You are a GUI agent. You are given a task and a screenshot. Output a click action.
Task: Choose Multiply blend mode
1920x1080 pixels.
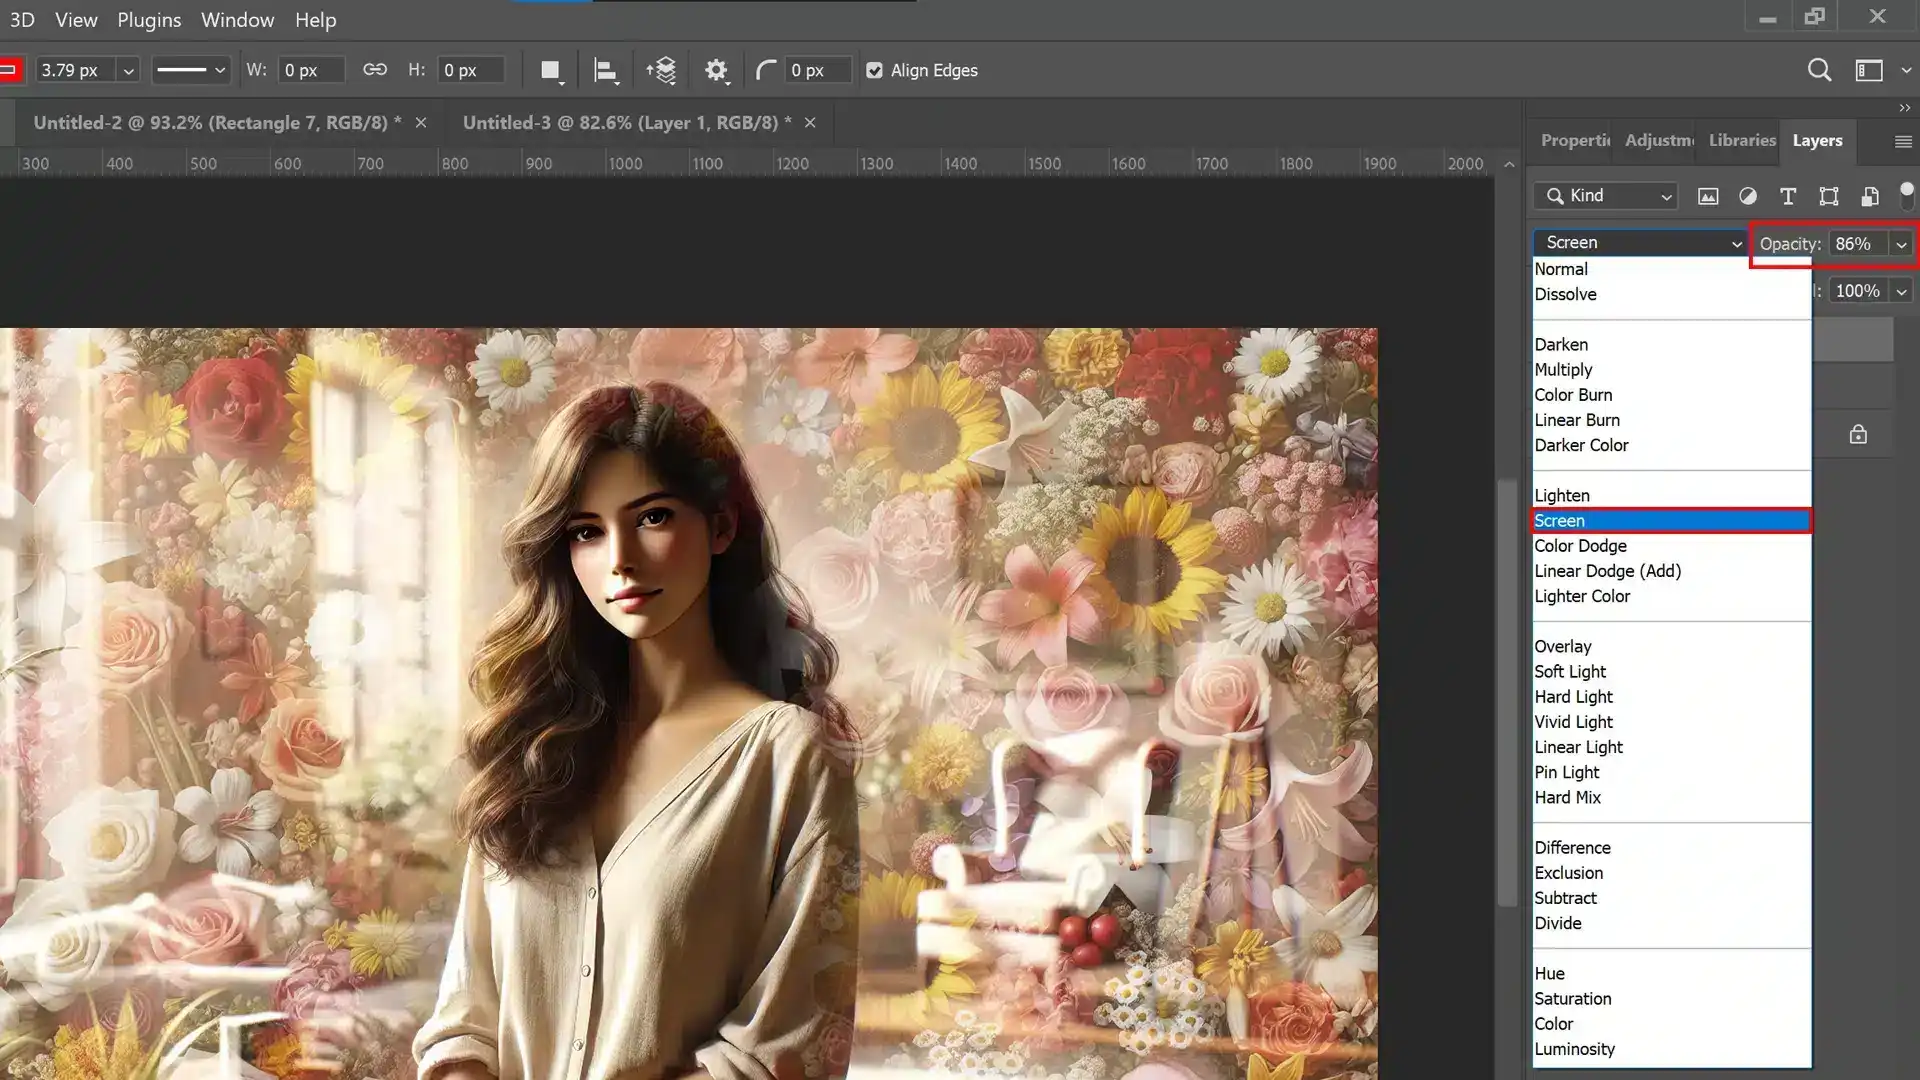[1672, 369]
